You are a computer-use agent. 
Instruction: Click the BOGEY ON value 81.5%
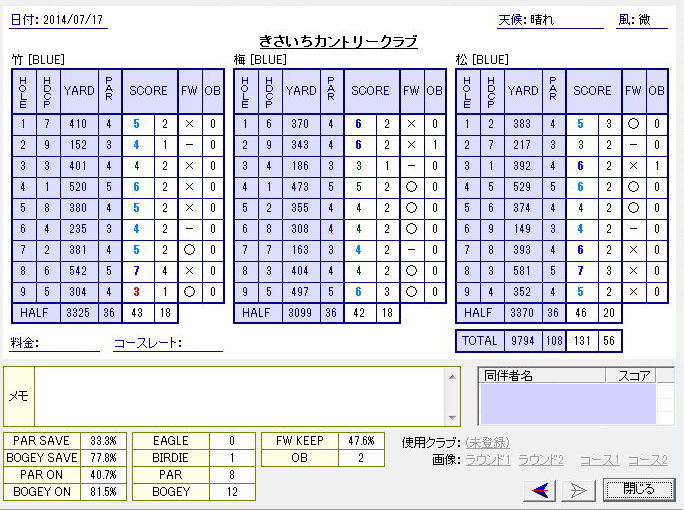103,492
